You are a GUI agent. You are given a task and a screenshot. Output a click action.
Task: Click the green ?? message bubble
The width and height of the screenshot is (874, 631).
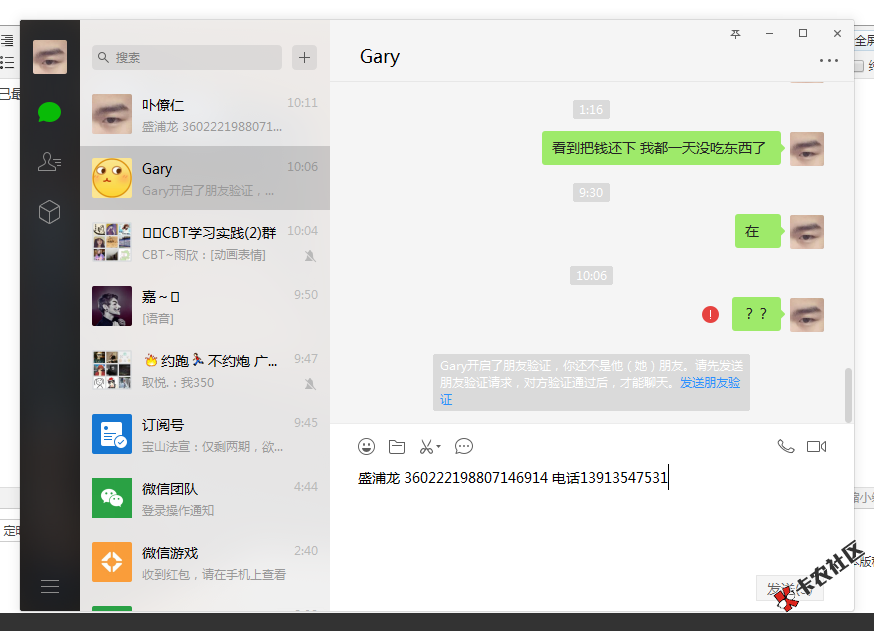tap(756, 314)
